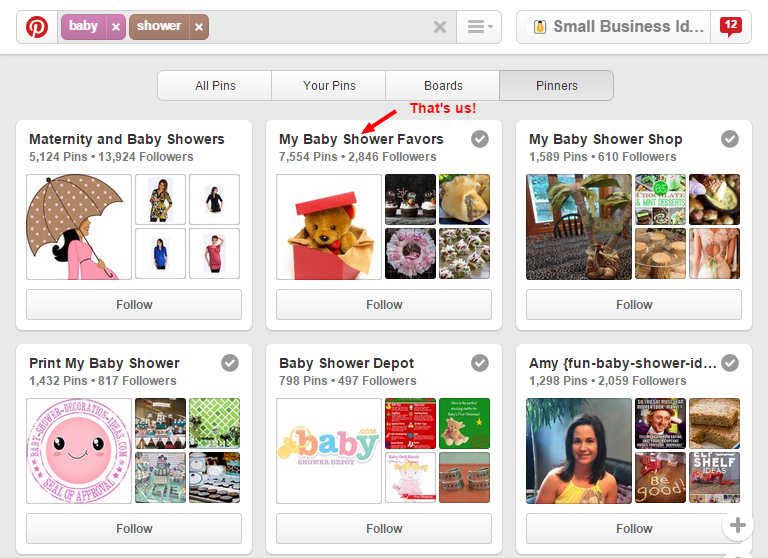Screen dimensions: 768x558
Task: Open the green lattice pattern pin thumbnail
Action: pyautogui.click(x=215, y=423)
